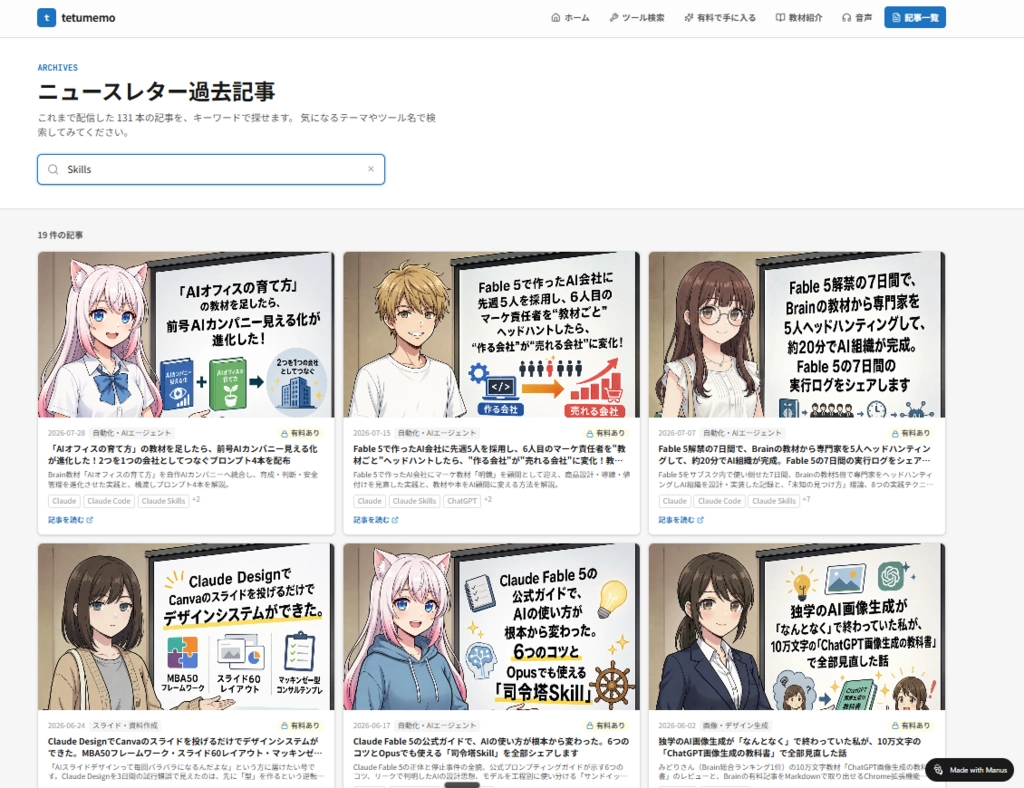Open thumbnail of 独学のAI画像生成 article
The width and height of the screenshot is (1024, 788).
coord(797,627)
